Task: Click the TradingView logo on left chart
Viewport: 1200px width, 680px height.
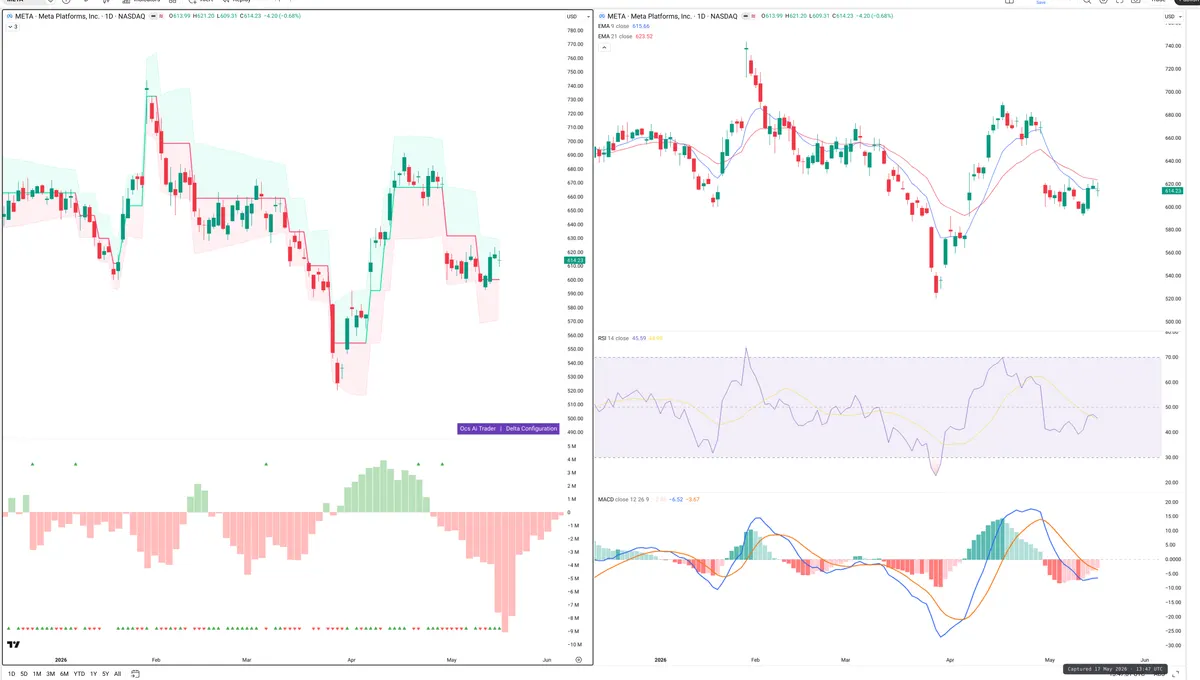Action: [14, 646]
